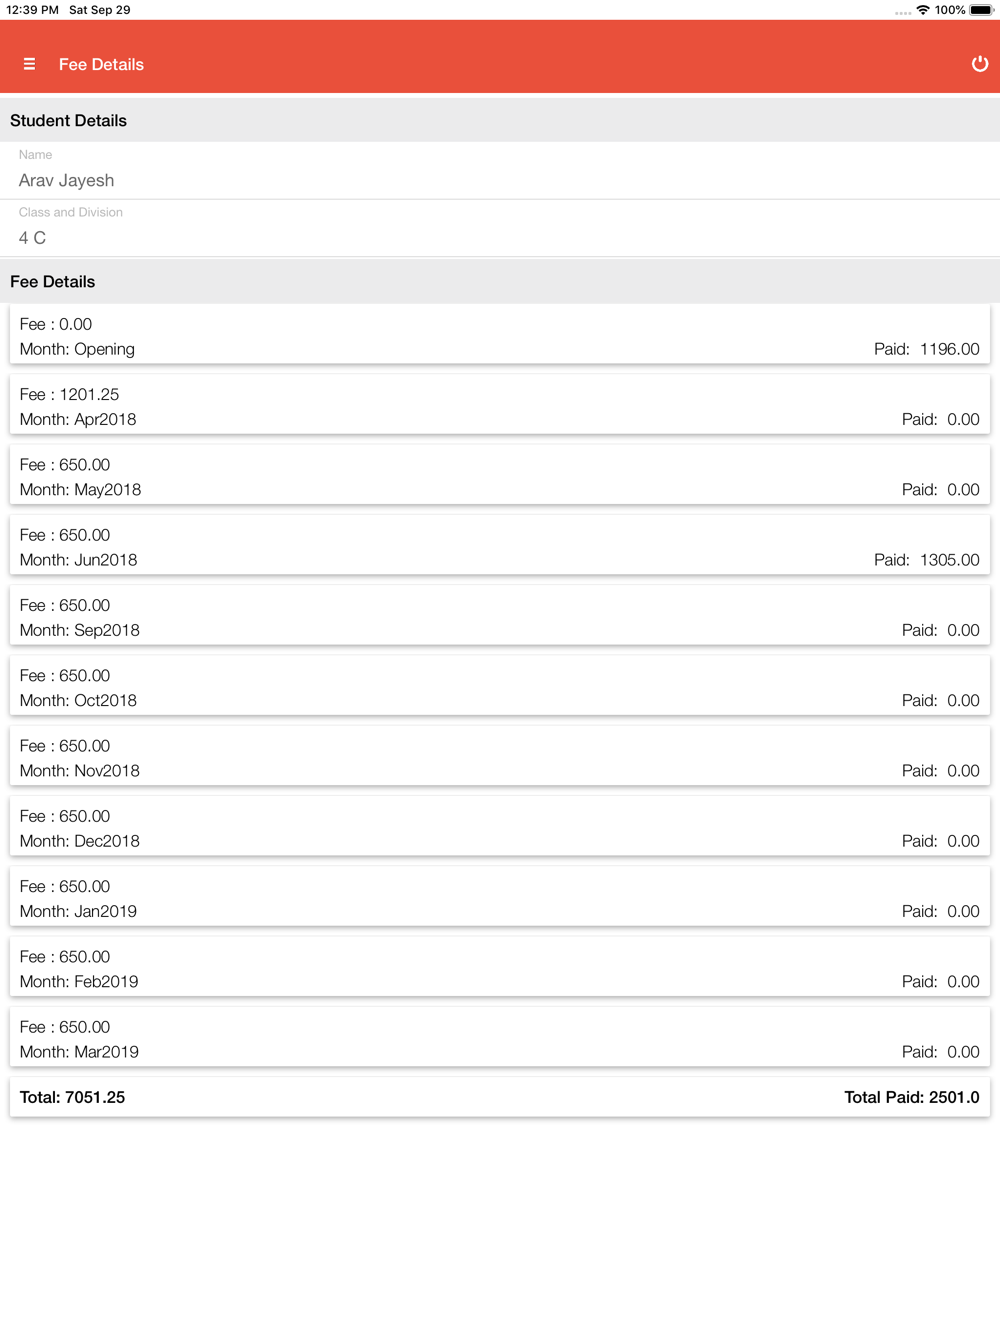The height and width of the screenshot is (1334, 1000).
Task: Tap the battery status icon
Action: click(x=981, y=10)
